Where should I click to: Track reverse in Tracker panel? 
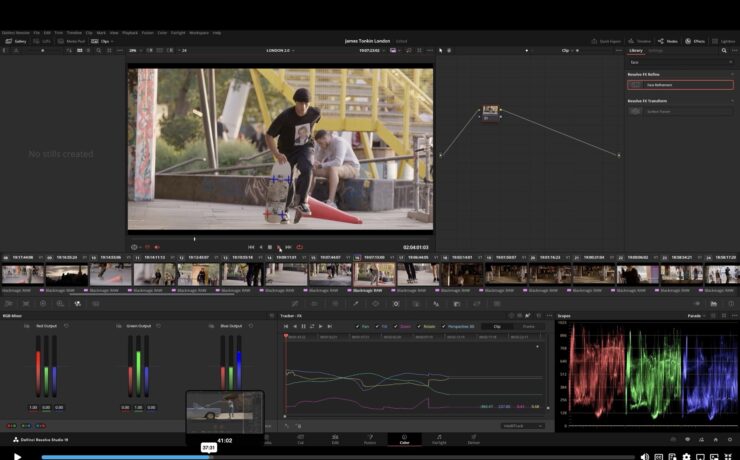point(294,326)
